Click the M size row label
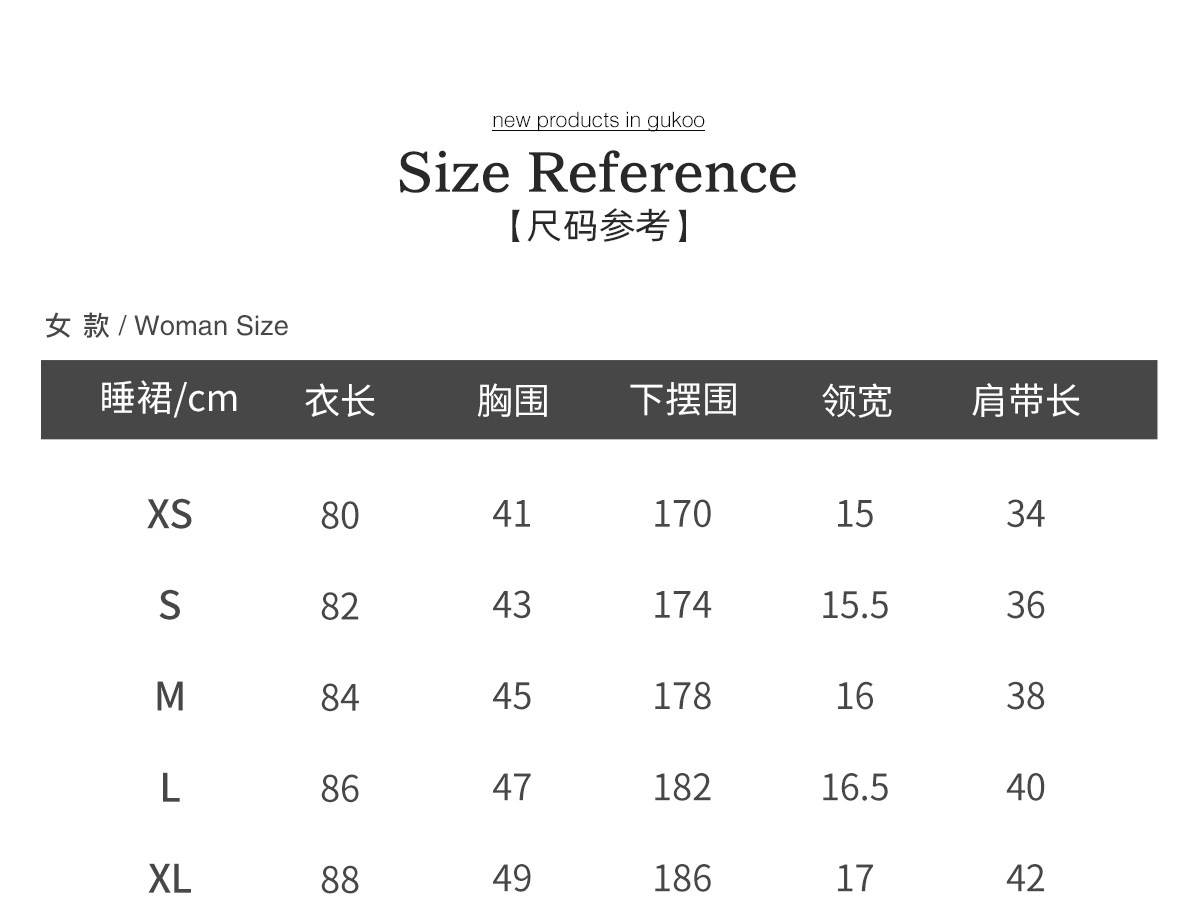The image size is (1200, 923). [x=170, y=696]
